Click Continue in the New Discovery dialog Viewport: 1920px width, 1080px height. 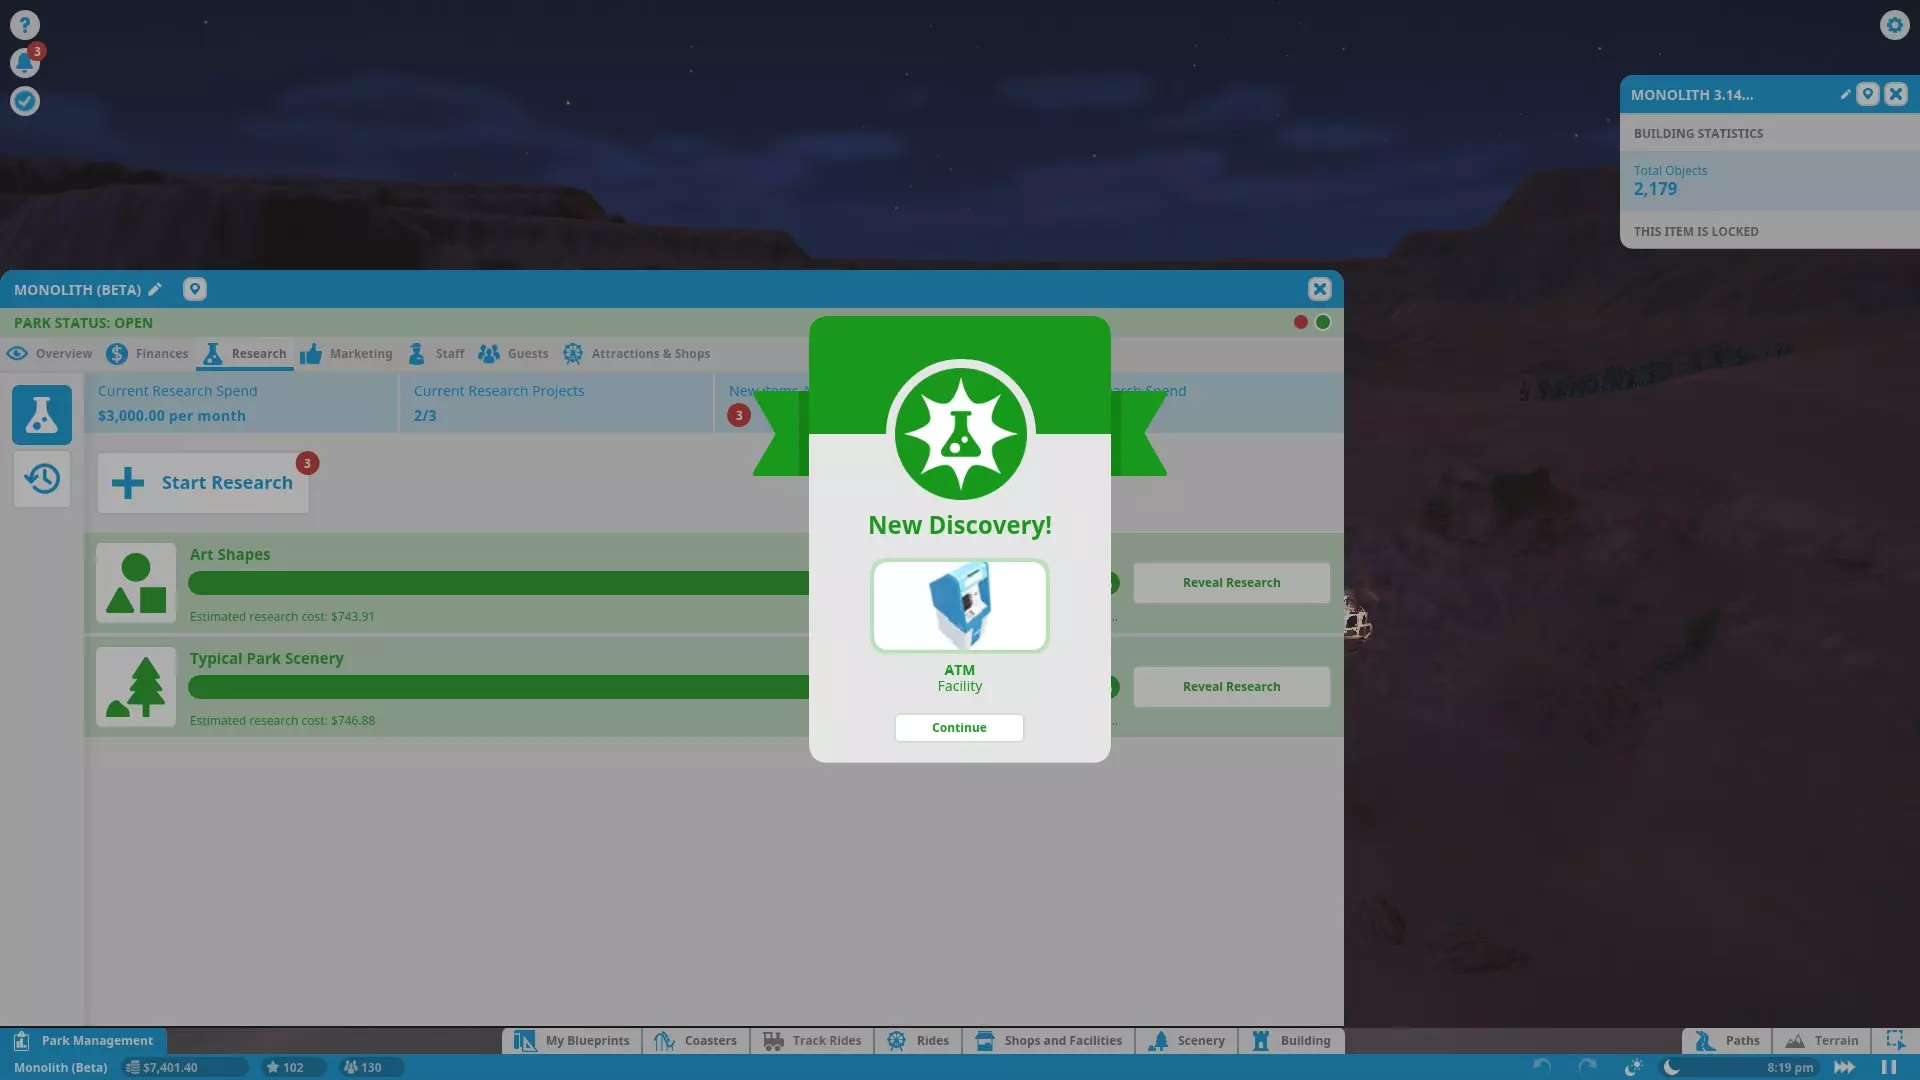959,727
